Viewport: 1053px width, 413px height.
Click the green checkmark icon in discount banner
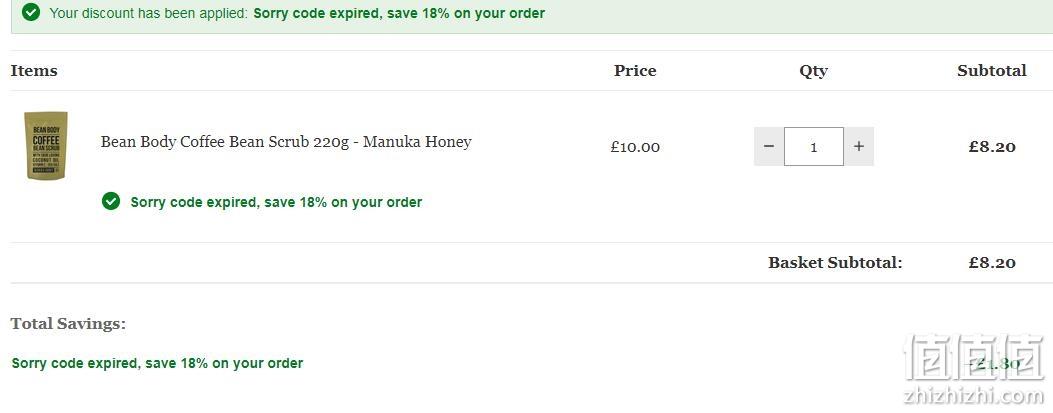click(31, 12)
